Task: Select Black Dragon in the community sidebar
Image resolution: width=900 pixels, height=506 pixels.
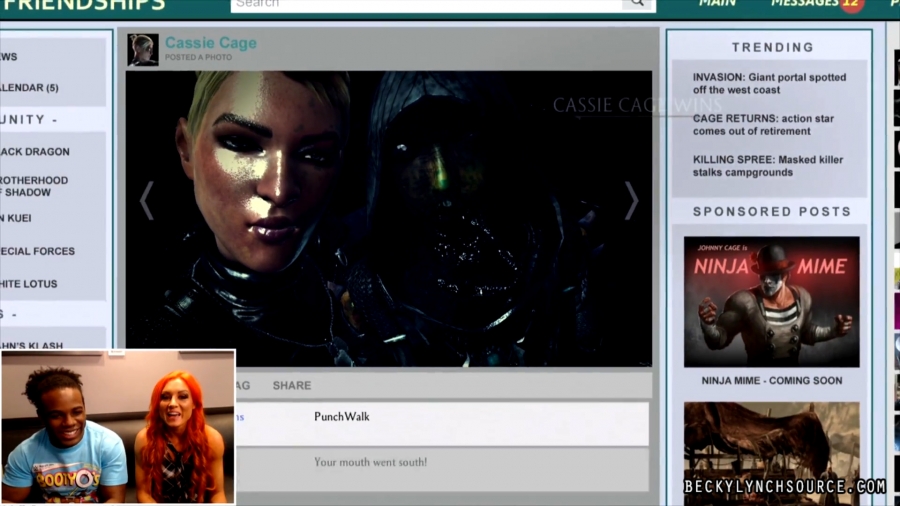Action: click(36, 152)
